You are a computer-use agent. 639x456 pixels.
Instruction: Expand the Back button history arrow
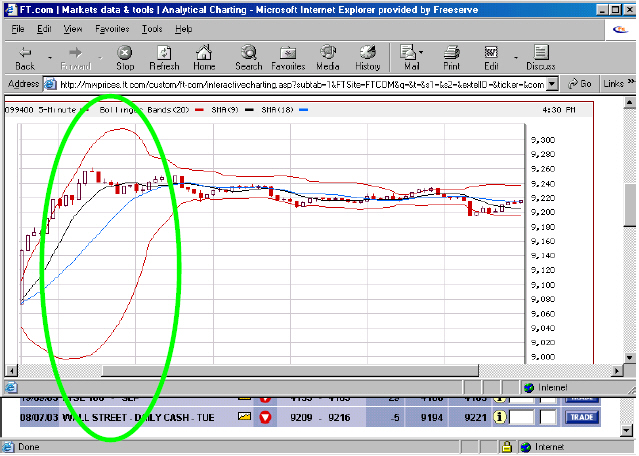50,58
